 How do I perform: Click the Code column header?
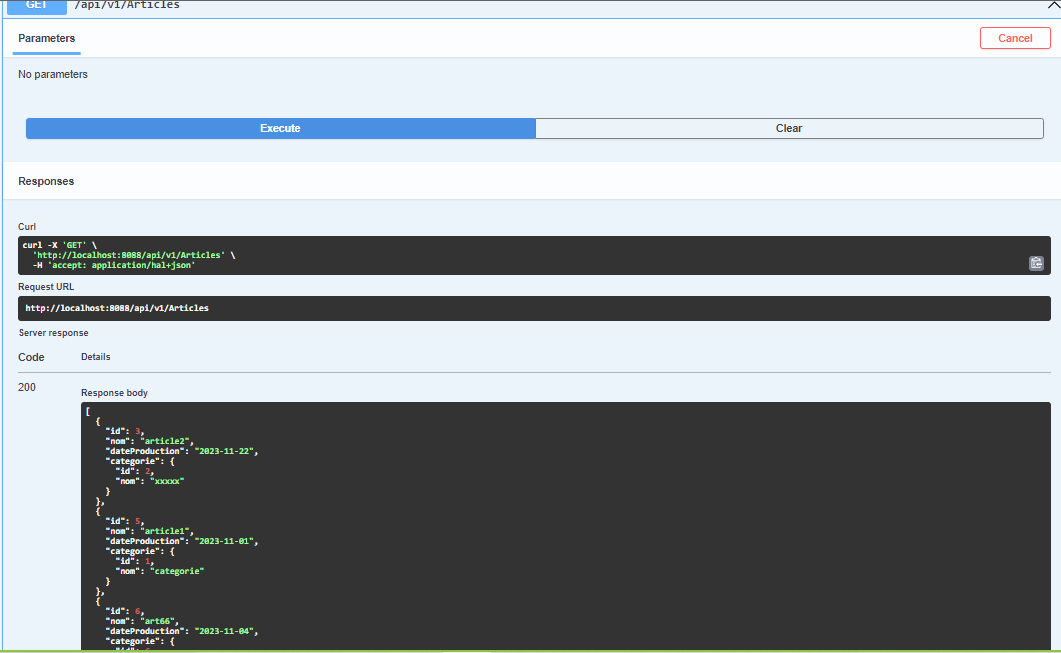(x=30, y=356)
